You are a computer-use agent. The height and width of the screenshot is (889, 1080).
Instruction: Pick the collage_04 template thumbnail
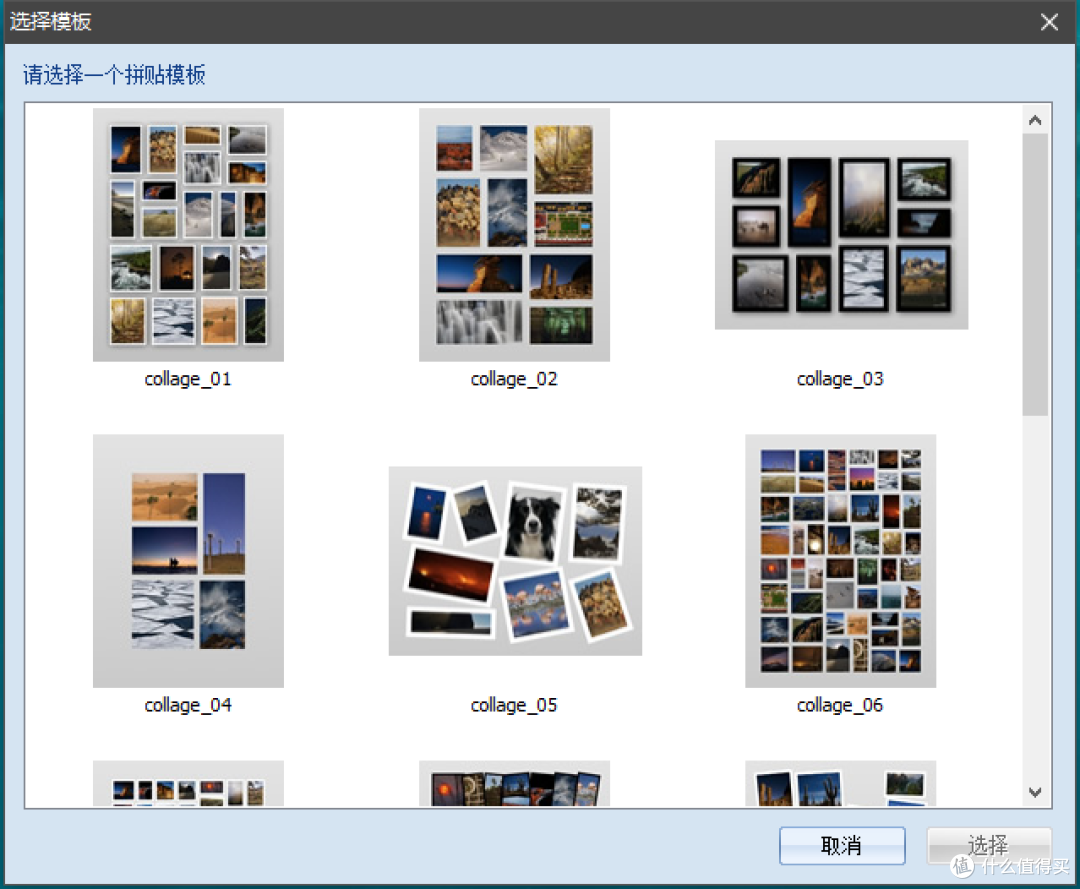(x=188, y=561)
